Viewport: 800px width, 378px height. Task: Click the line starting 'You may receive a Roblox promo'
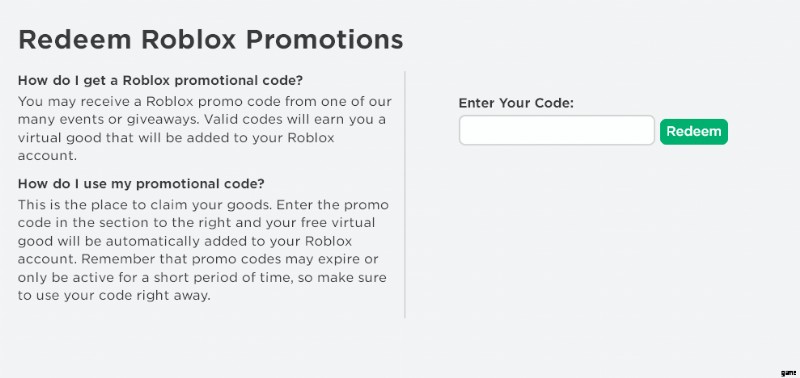tap(205, 102)
